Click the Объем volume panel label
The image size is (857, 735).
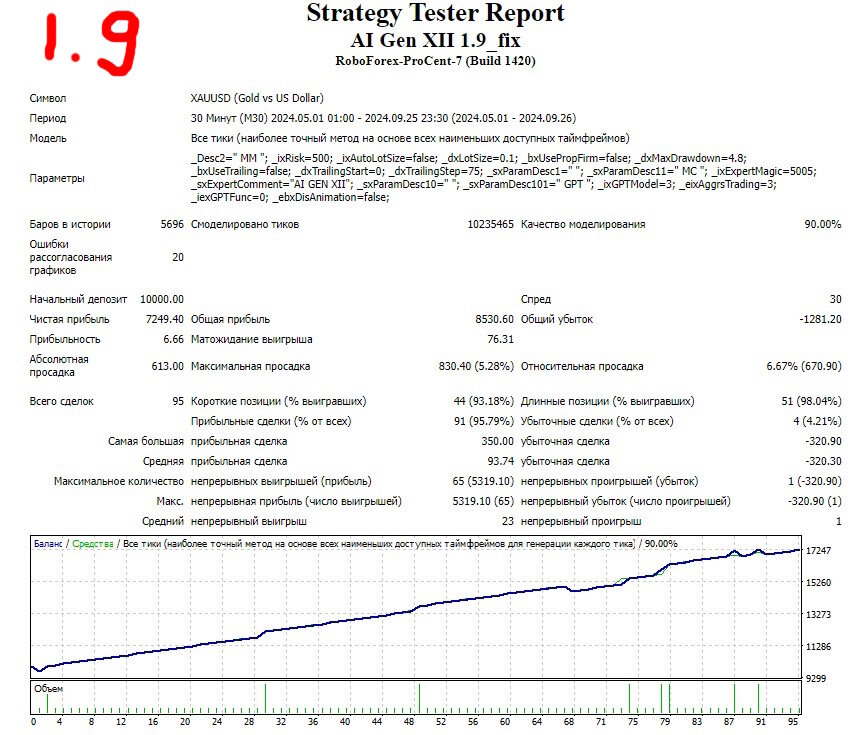(x=49, y=689)
